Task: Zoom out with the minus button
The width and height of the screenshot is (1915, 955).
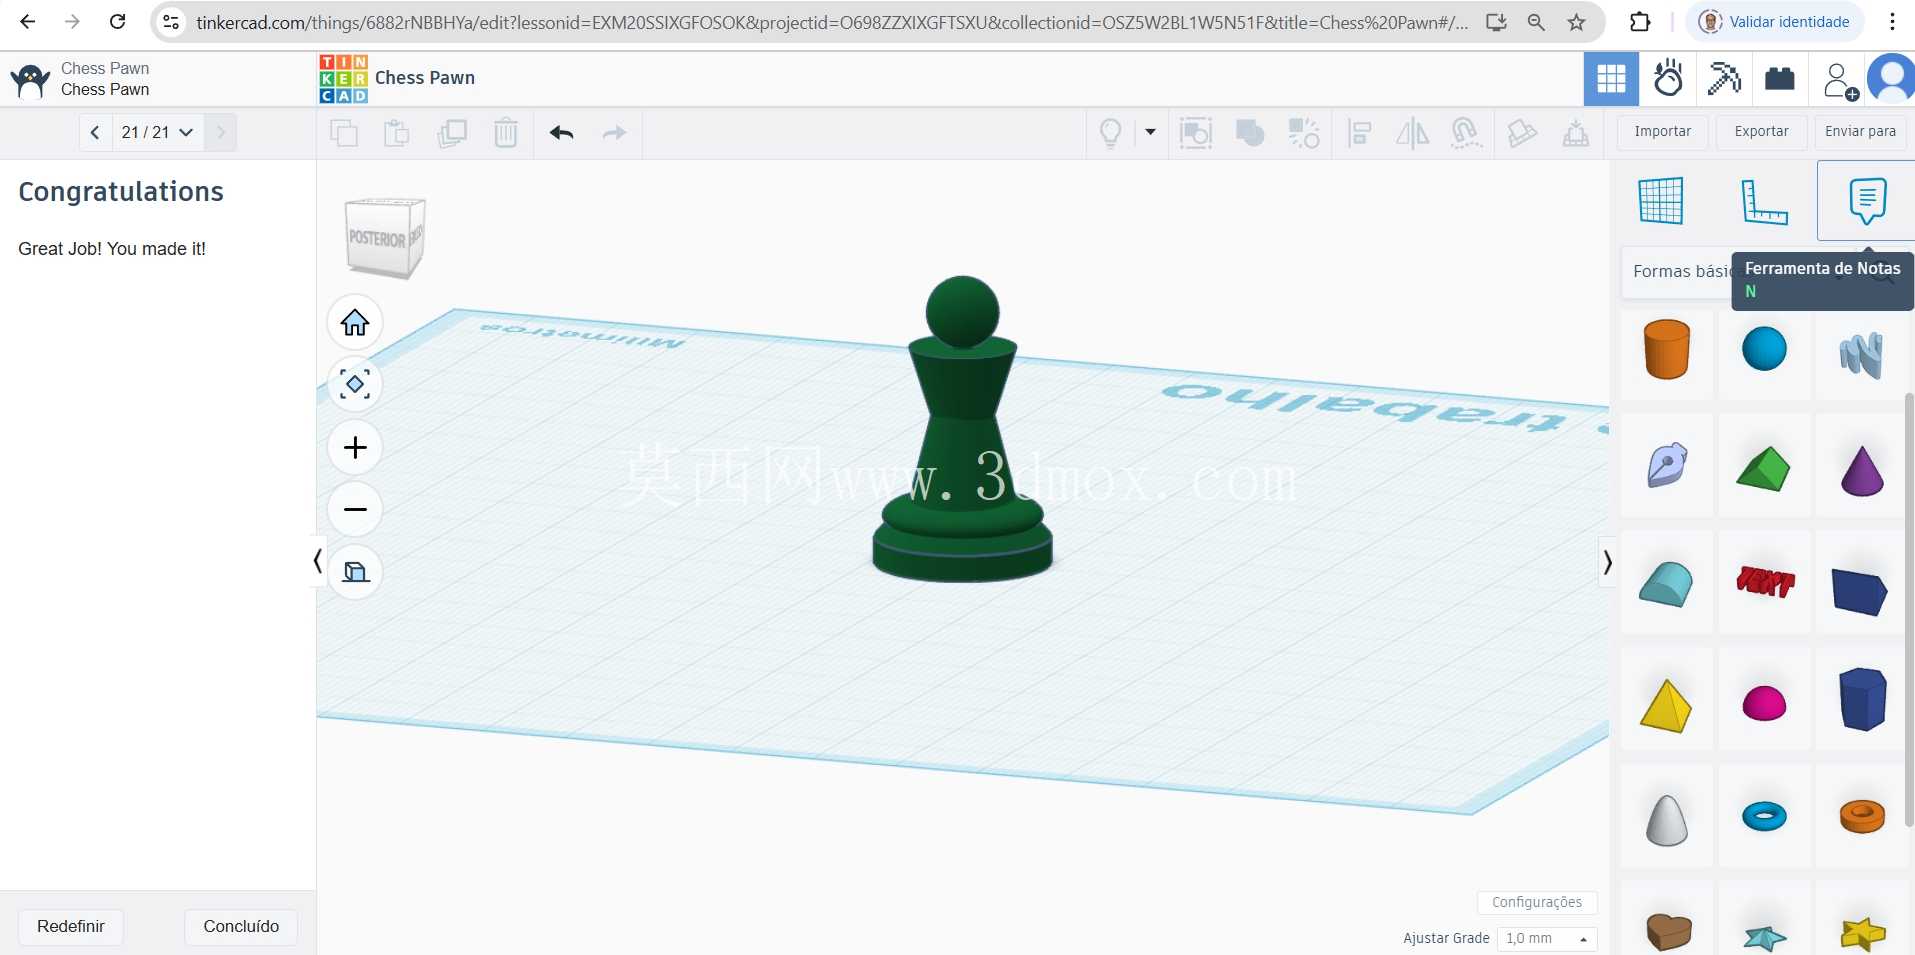Action: pos(355,509)
